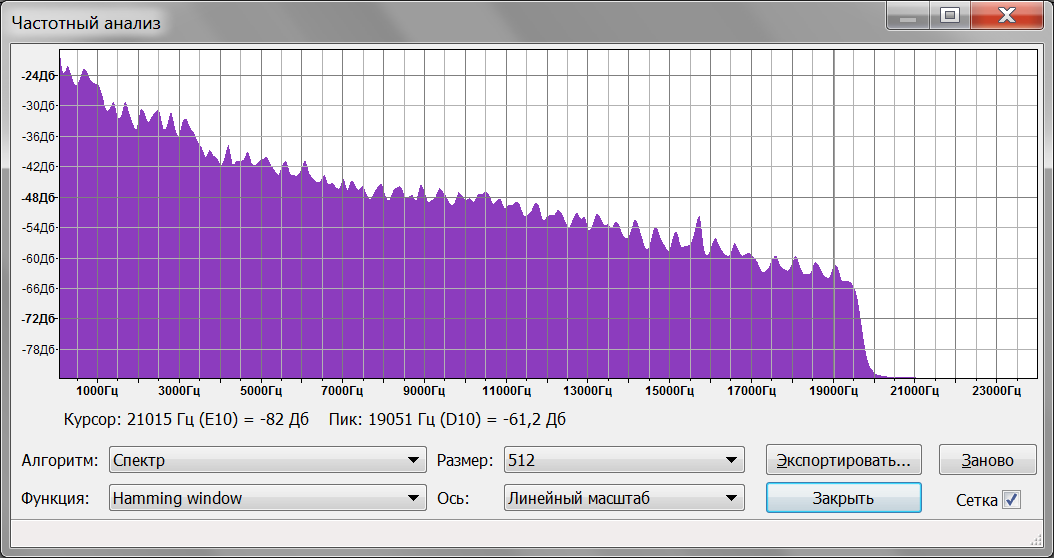
Task: Click the Экспортировать... button
Action: pos(844,461)
